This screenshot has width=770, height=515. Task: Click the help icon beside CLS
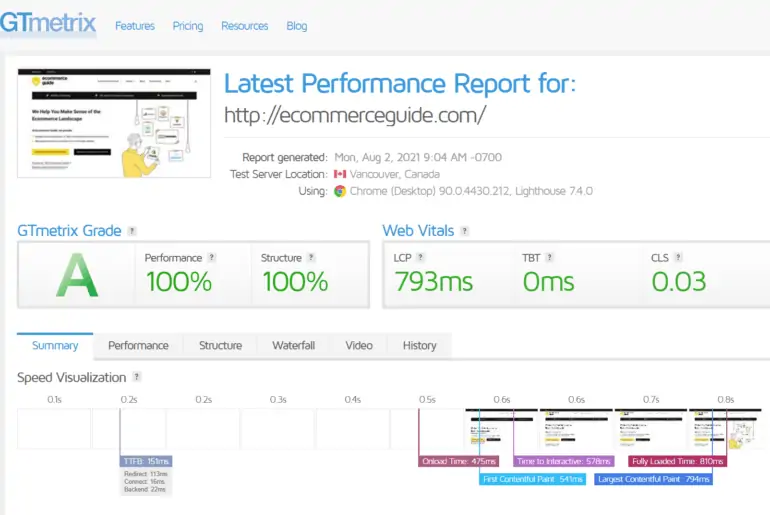(x=678, y=257)
